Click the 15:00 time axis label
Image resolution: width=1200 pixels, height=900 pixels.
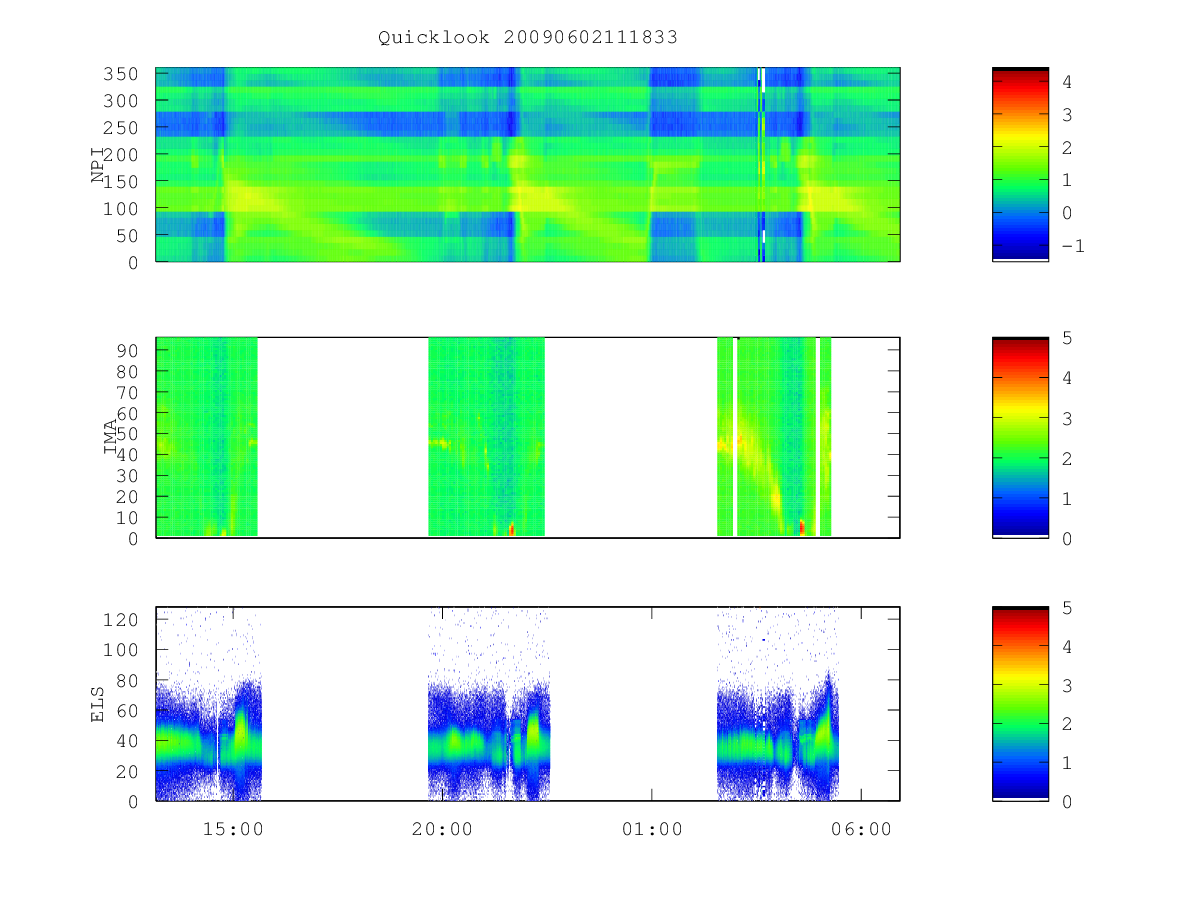pyautogui.click(x=233, y=829)
